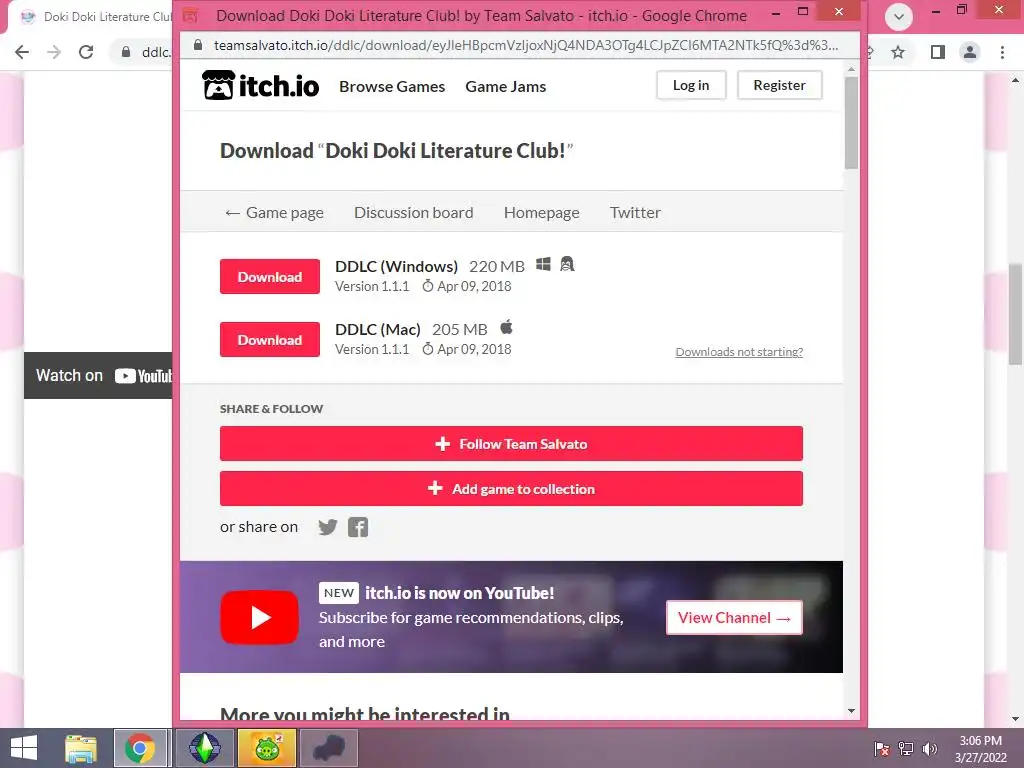Open Bad Piggies green pig taskbar icon
Image resolution: width=1024 pixels, height=768 pixels.
pyautogui.click(x=267, y=748)
